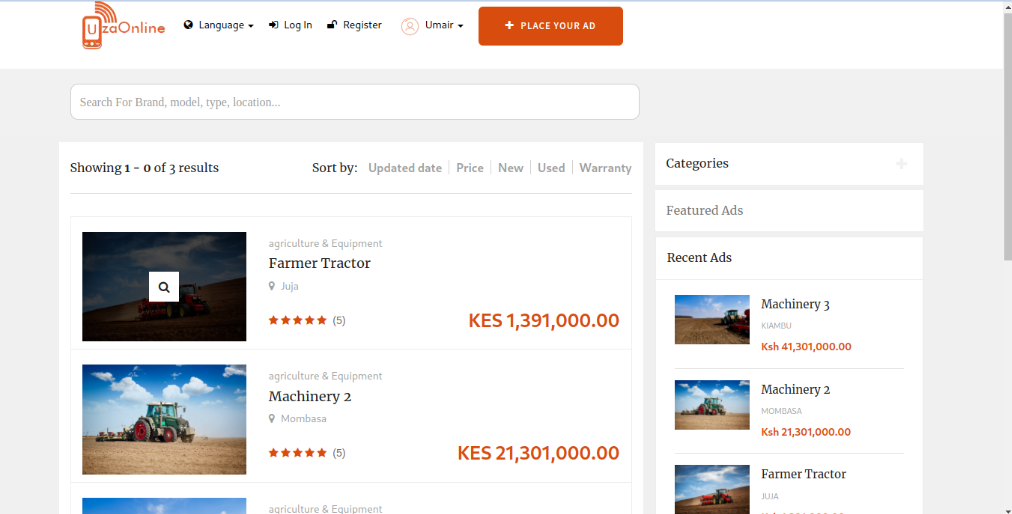Viewport: 1012px width, 514px height.
Task: Sort results by Updated date
Action: click(x=405, y=168)
